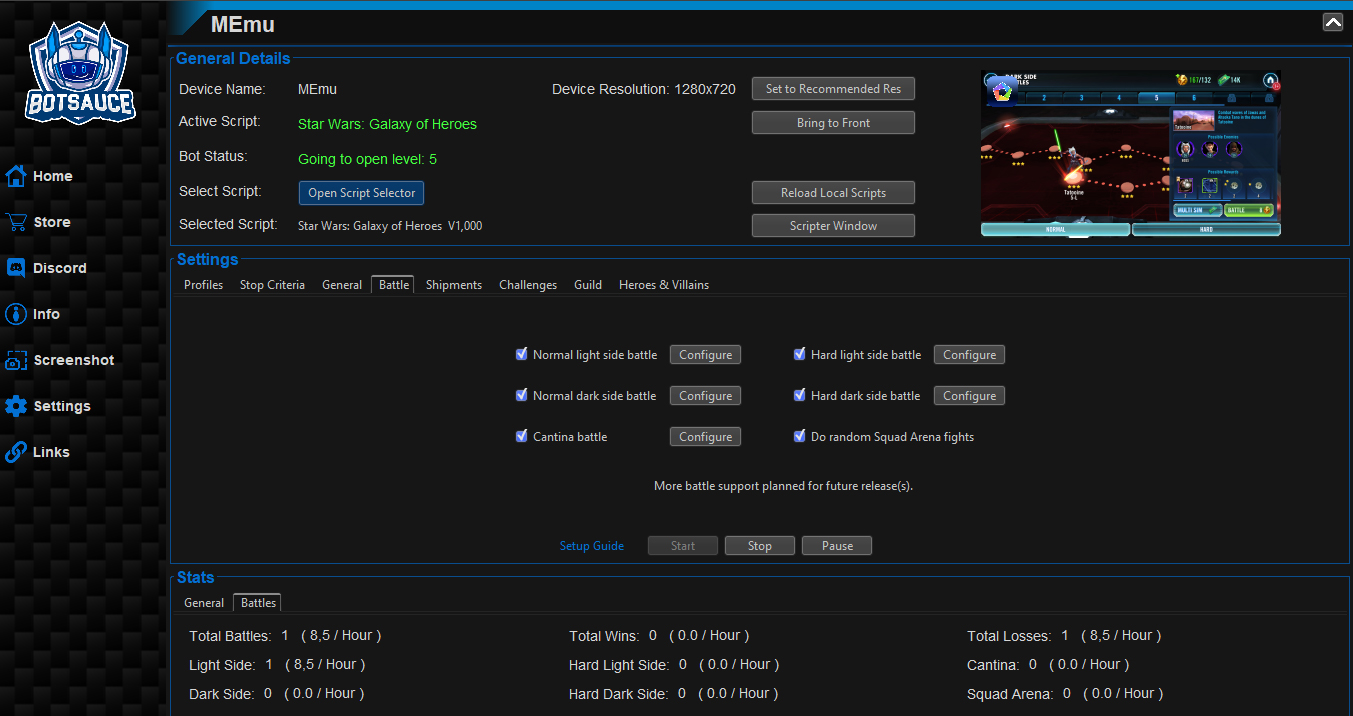The image size is (1353, 716).
Task: Configure the Cantina battle options
Action: coord(705,437)
